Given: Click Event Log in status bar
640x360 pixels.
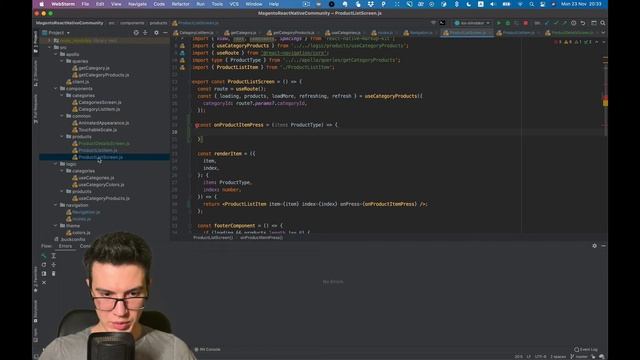Looking at the screenshot, I should click(x=586, y=349).
